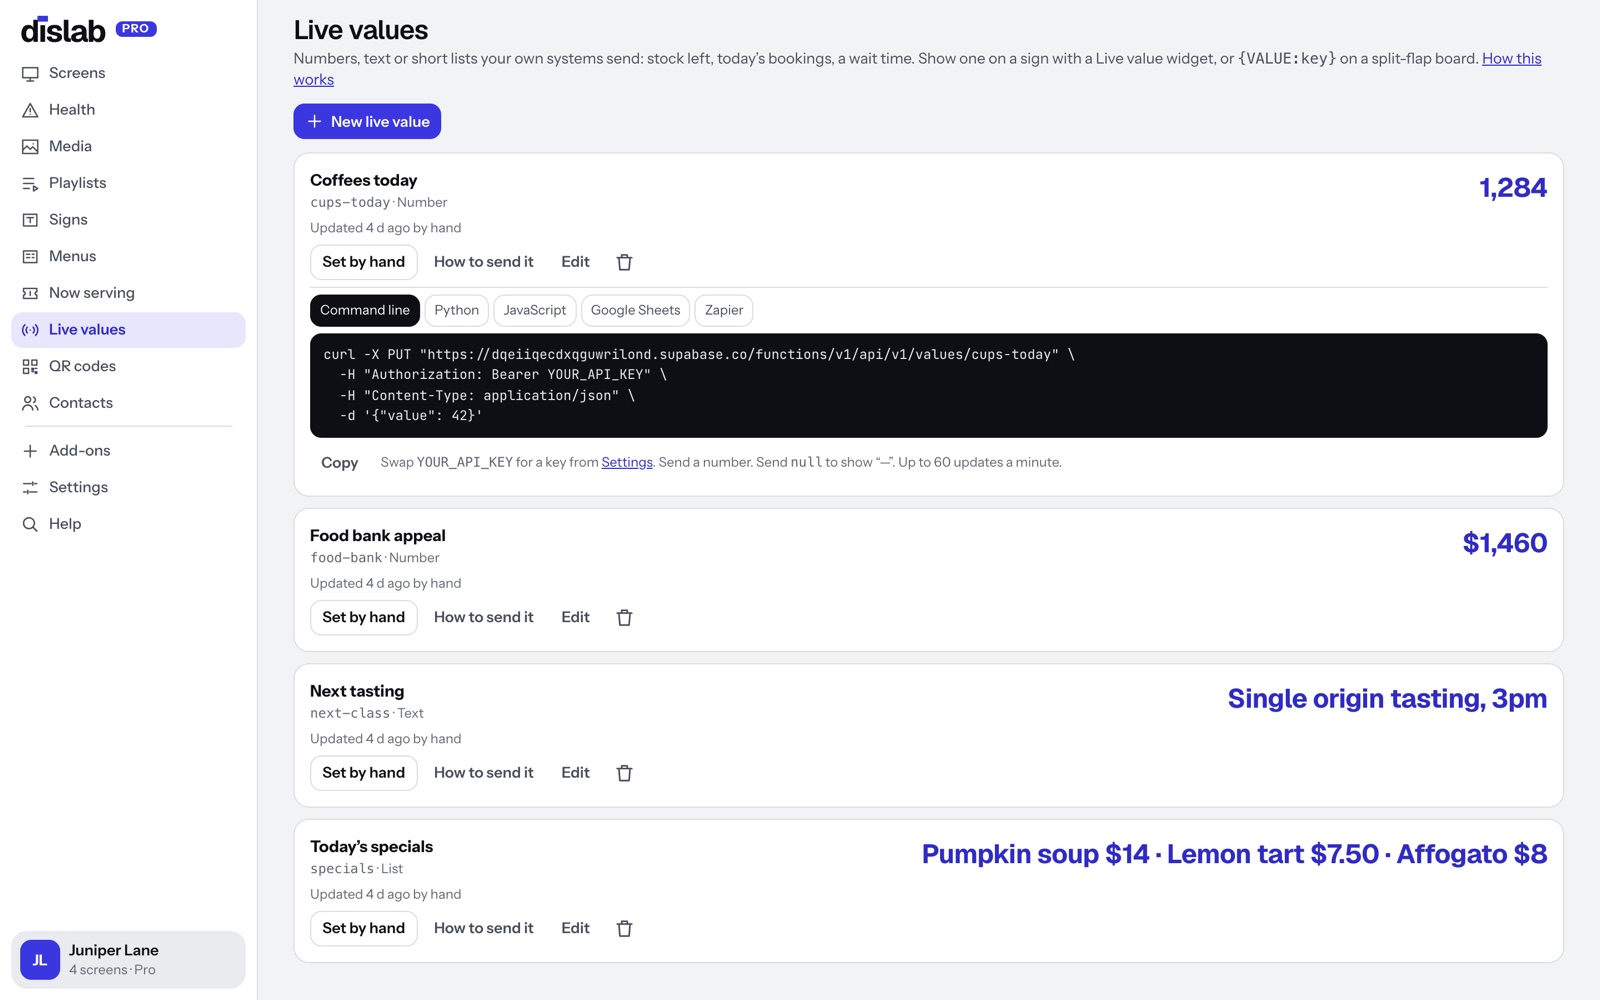Viewport: 1600px width, 1000px height.
Task: Expand How to send it for Next tasting
Action: pyautogui.click(x=484, y=773)
